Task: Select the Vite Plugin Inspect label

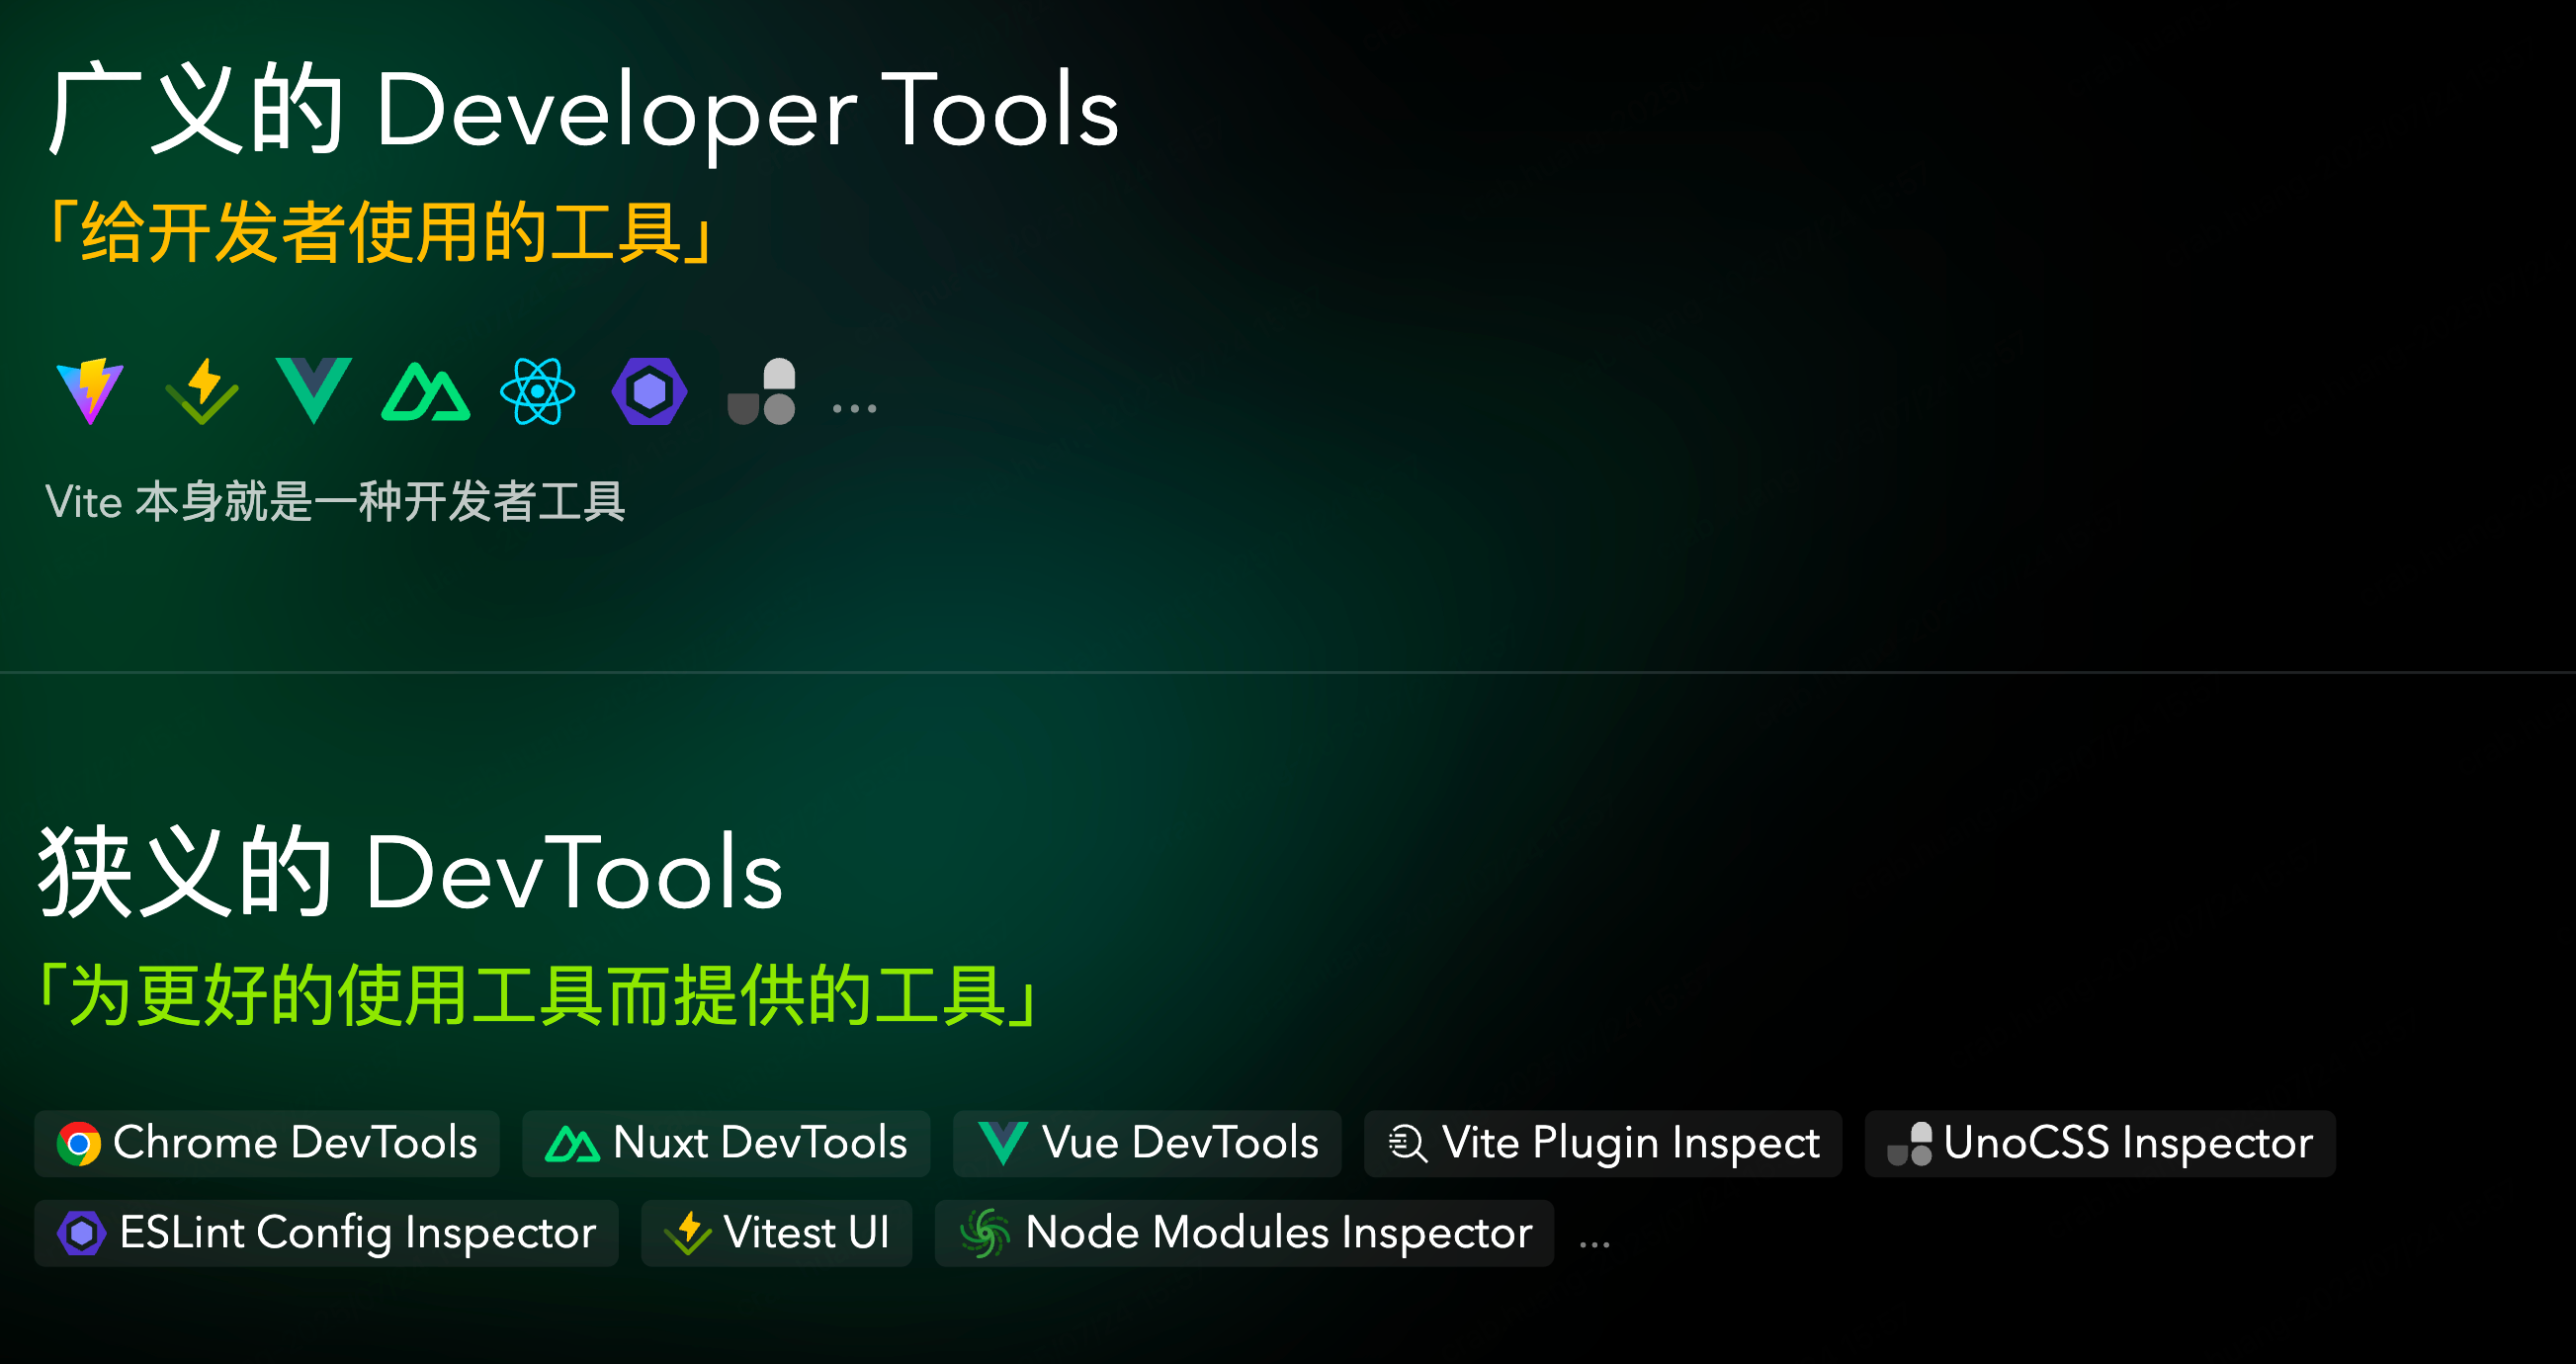Action: click(1631, 1145)
